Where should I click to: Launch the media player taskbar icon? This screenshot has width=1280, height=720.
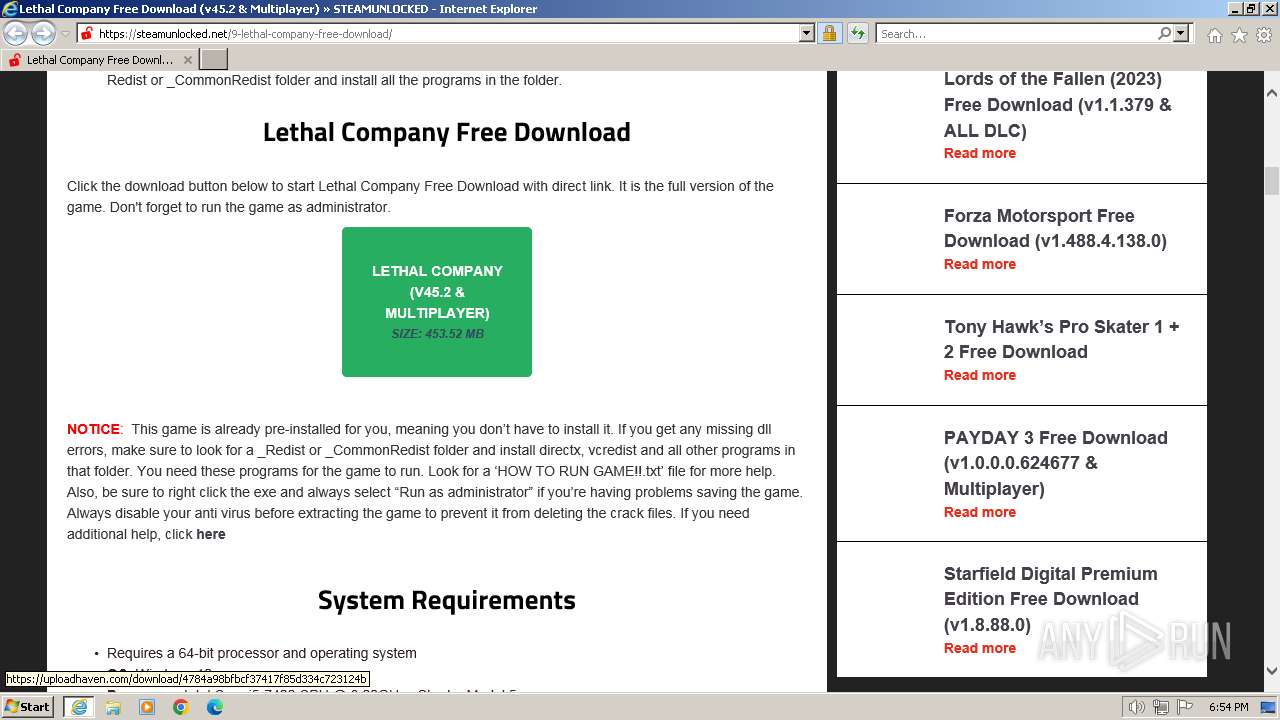[x=147, y=706]
